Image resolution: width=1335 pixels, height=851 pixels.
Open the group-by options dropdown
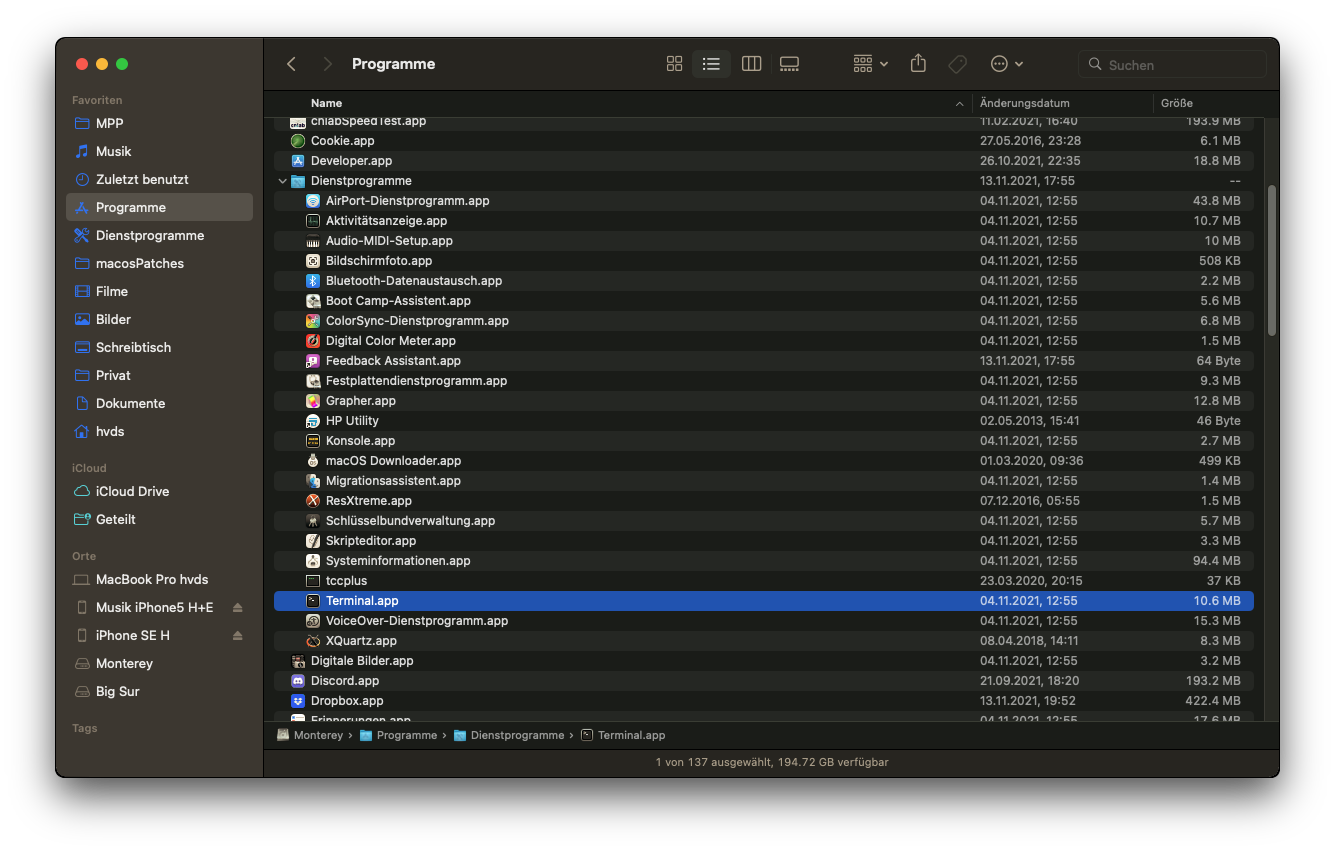[870, 64]
